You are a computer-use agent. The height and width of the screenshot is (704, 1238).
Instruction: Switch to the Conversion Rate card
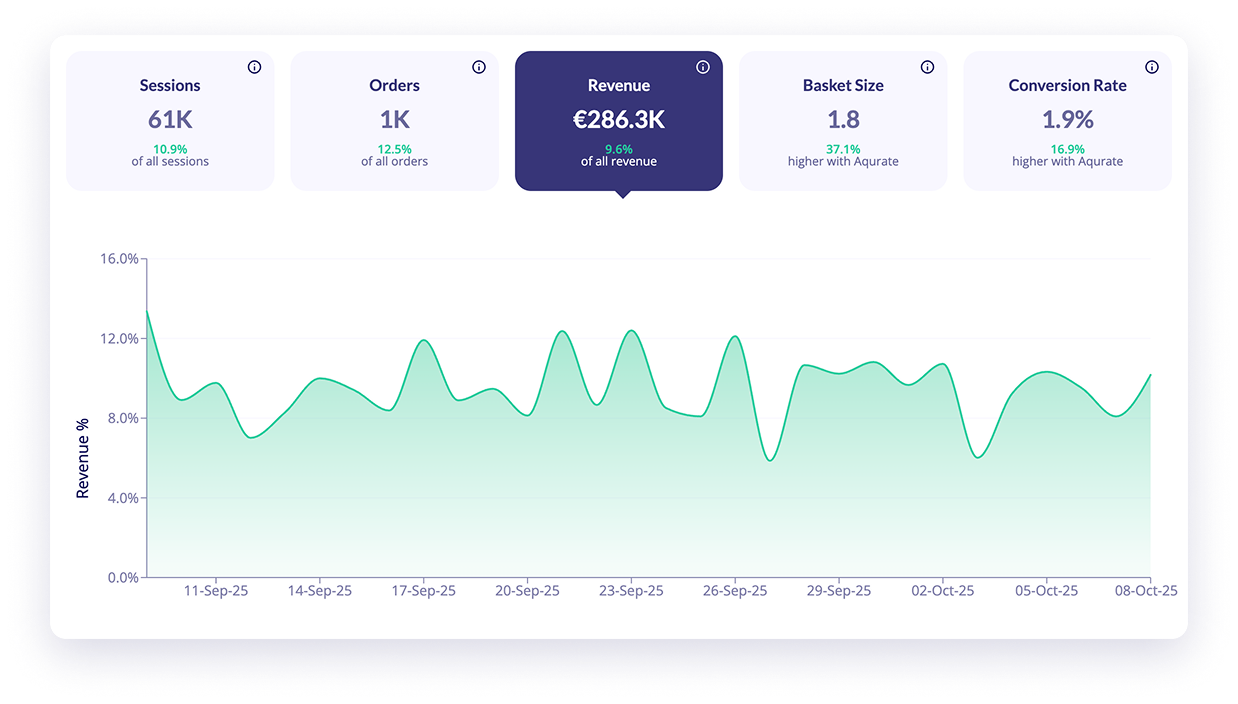click(1067, 120)
